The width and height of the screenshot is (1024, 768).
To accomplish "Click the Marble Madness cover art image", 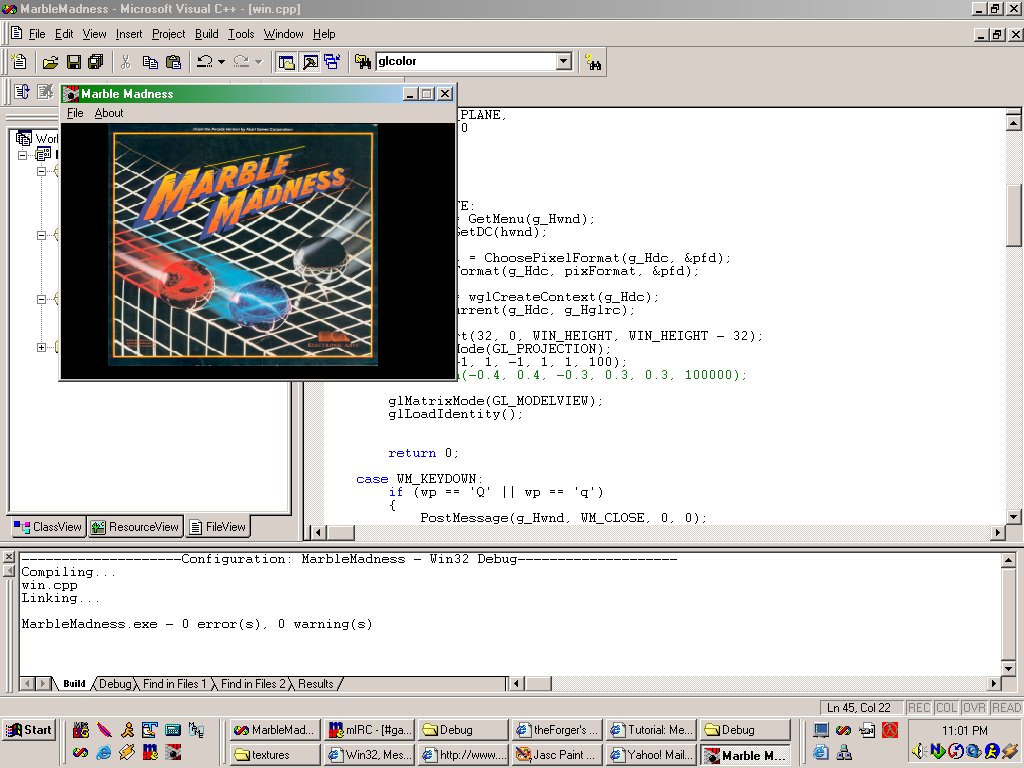I will coord(243,245).
